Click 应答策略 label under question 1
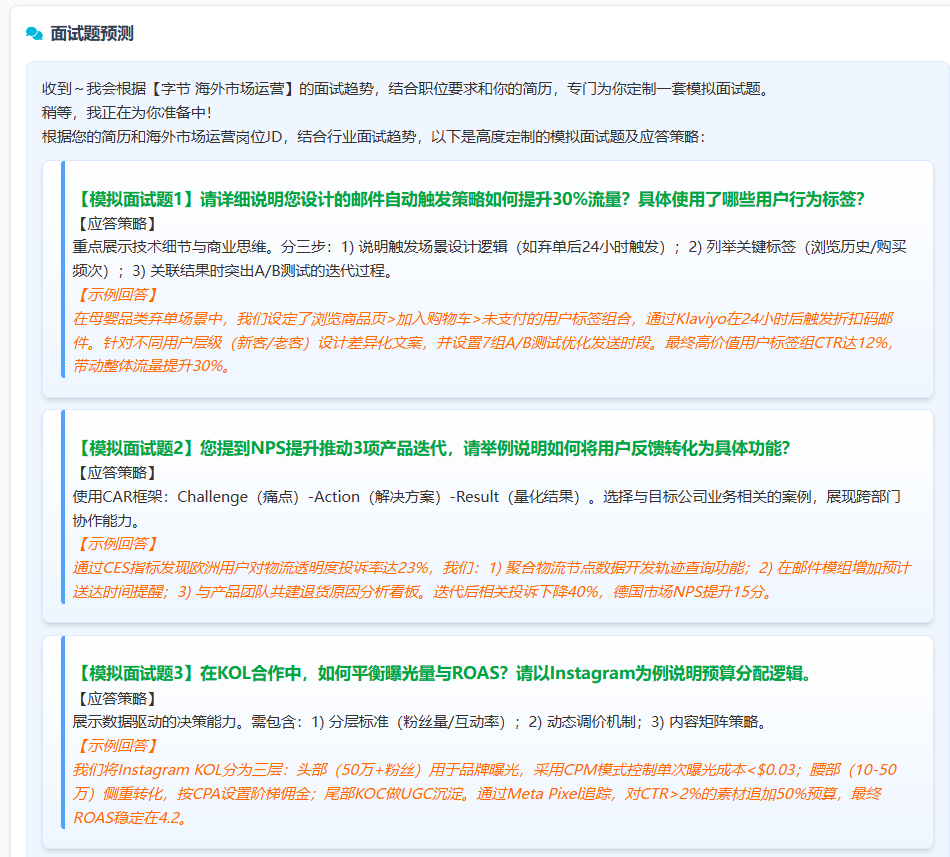The image size is (950, 857). (117, 224)
